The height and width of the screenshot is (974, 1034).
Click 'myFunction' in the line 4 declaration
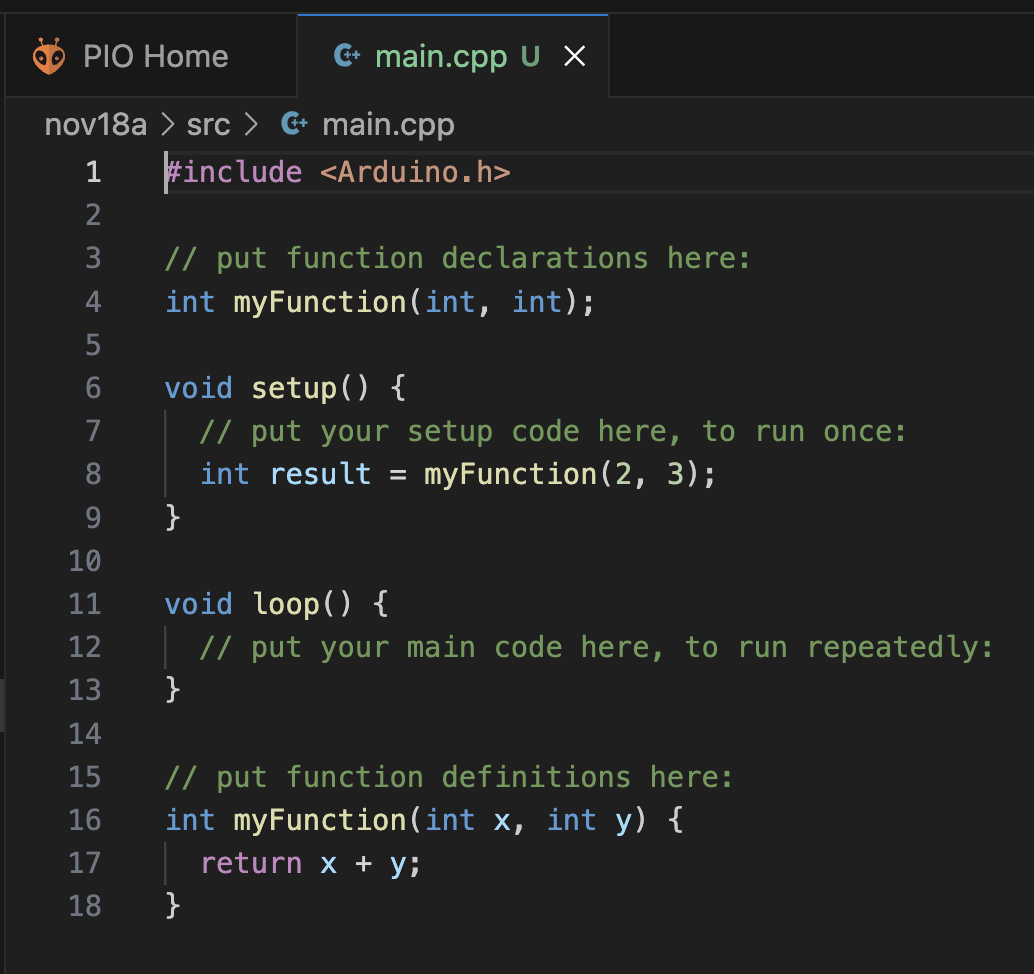320,302
